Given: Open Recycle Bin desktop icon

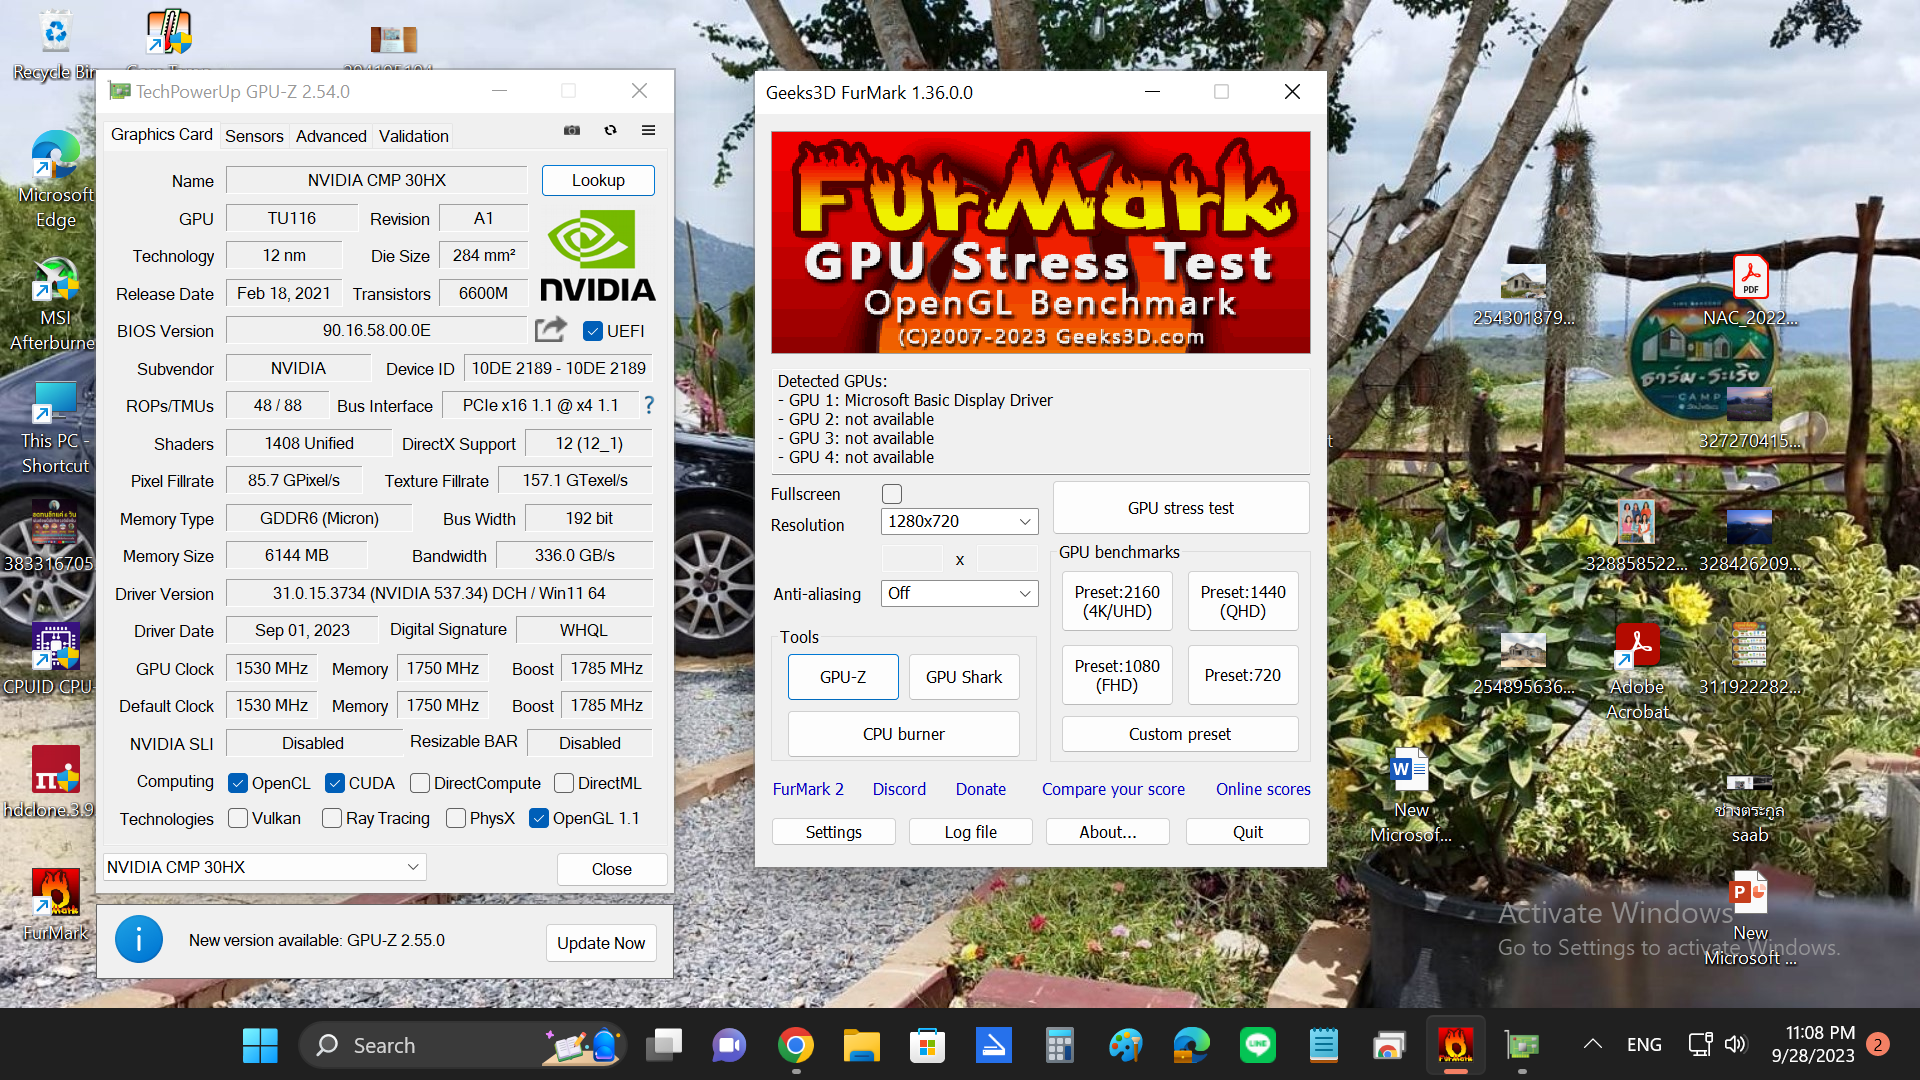Looking at the screenshot, I should pos(55,45).
